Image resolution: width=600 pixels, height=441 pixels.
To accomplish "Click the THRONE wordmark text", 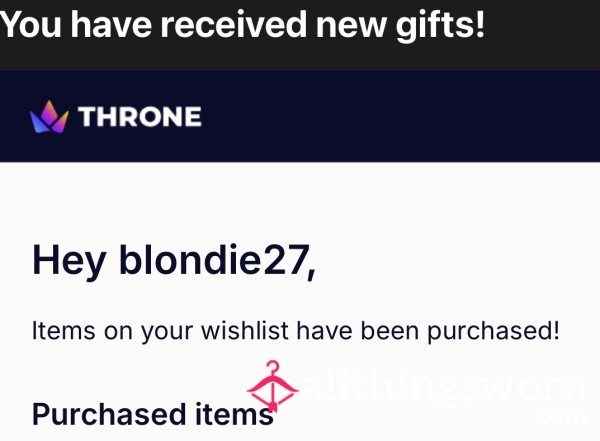I will [x=140, y=117].
